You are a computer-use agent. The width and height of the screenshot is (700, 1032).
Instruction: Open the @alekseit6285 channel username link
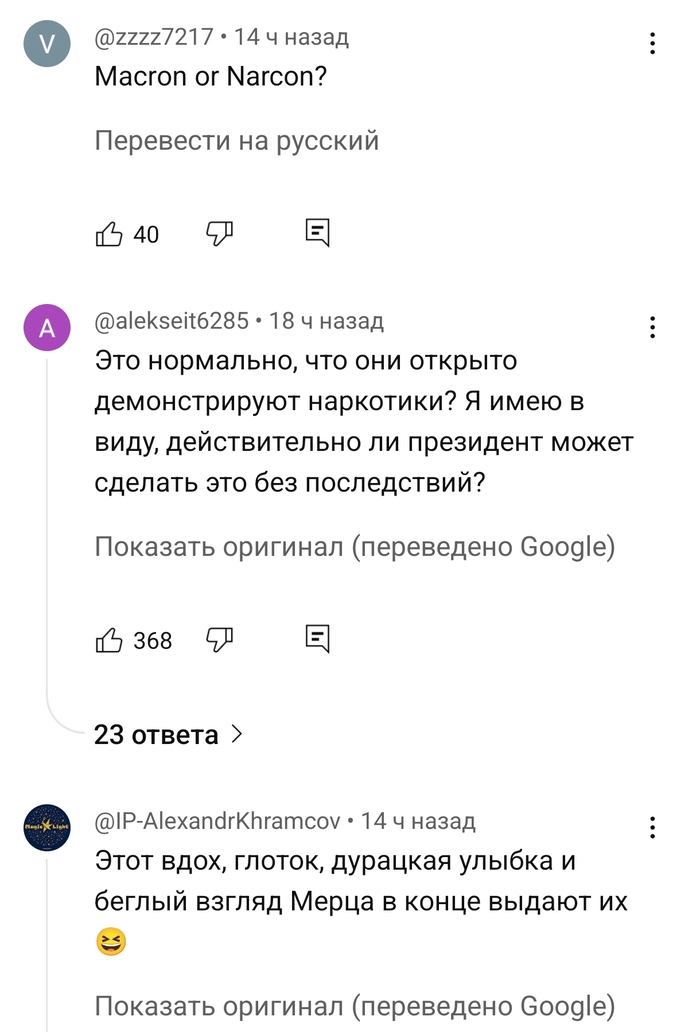click(171, 321)
